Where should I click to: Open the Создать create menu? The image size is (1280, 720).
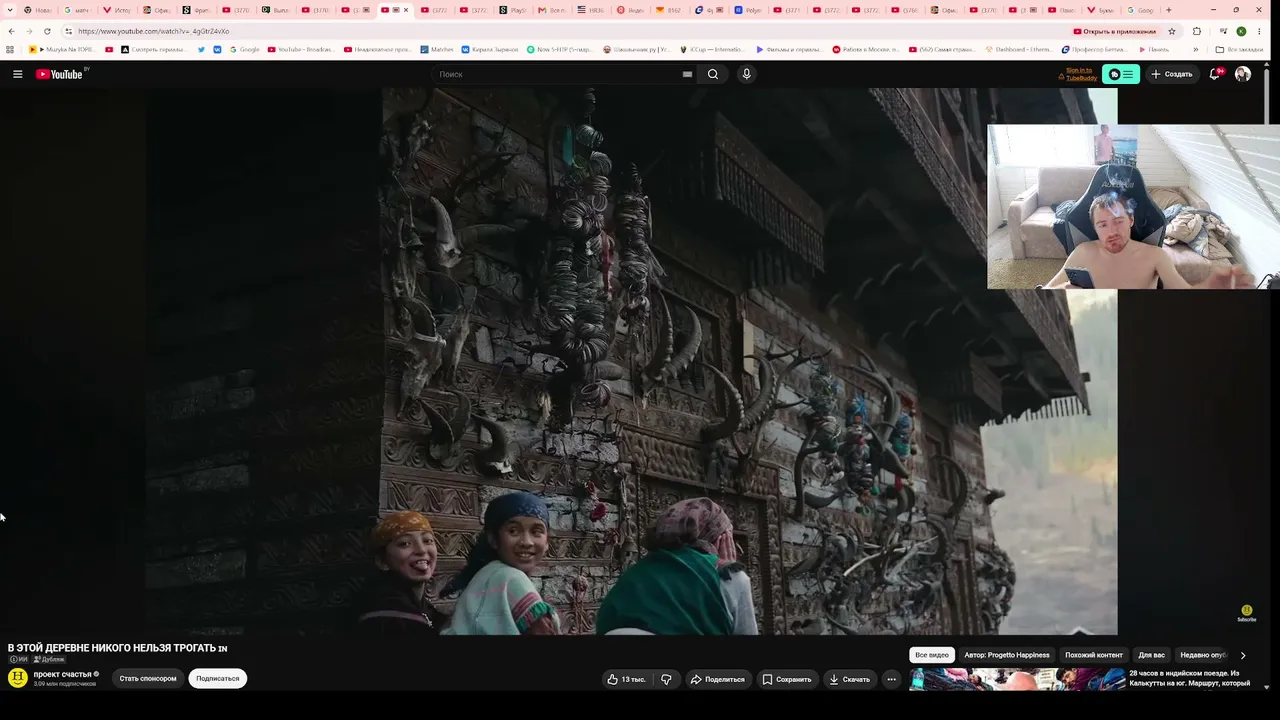pyautogui.click(x=1172, y=74)
